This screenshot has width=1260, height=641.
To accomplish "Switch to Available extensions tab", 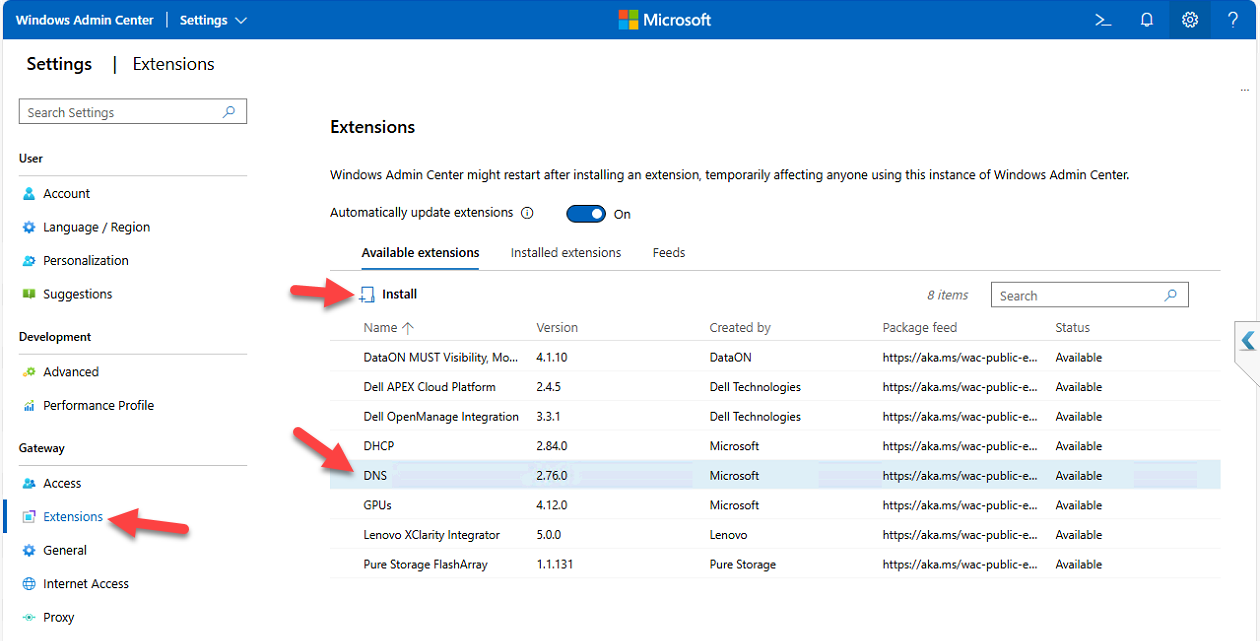I will pos(420,253).
